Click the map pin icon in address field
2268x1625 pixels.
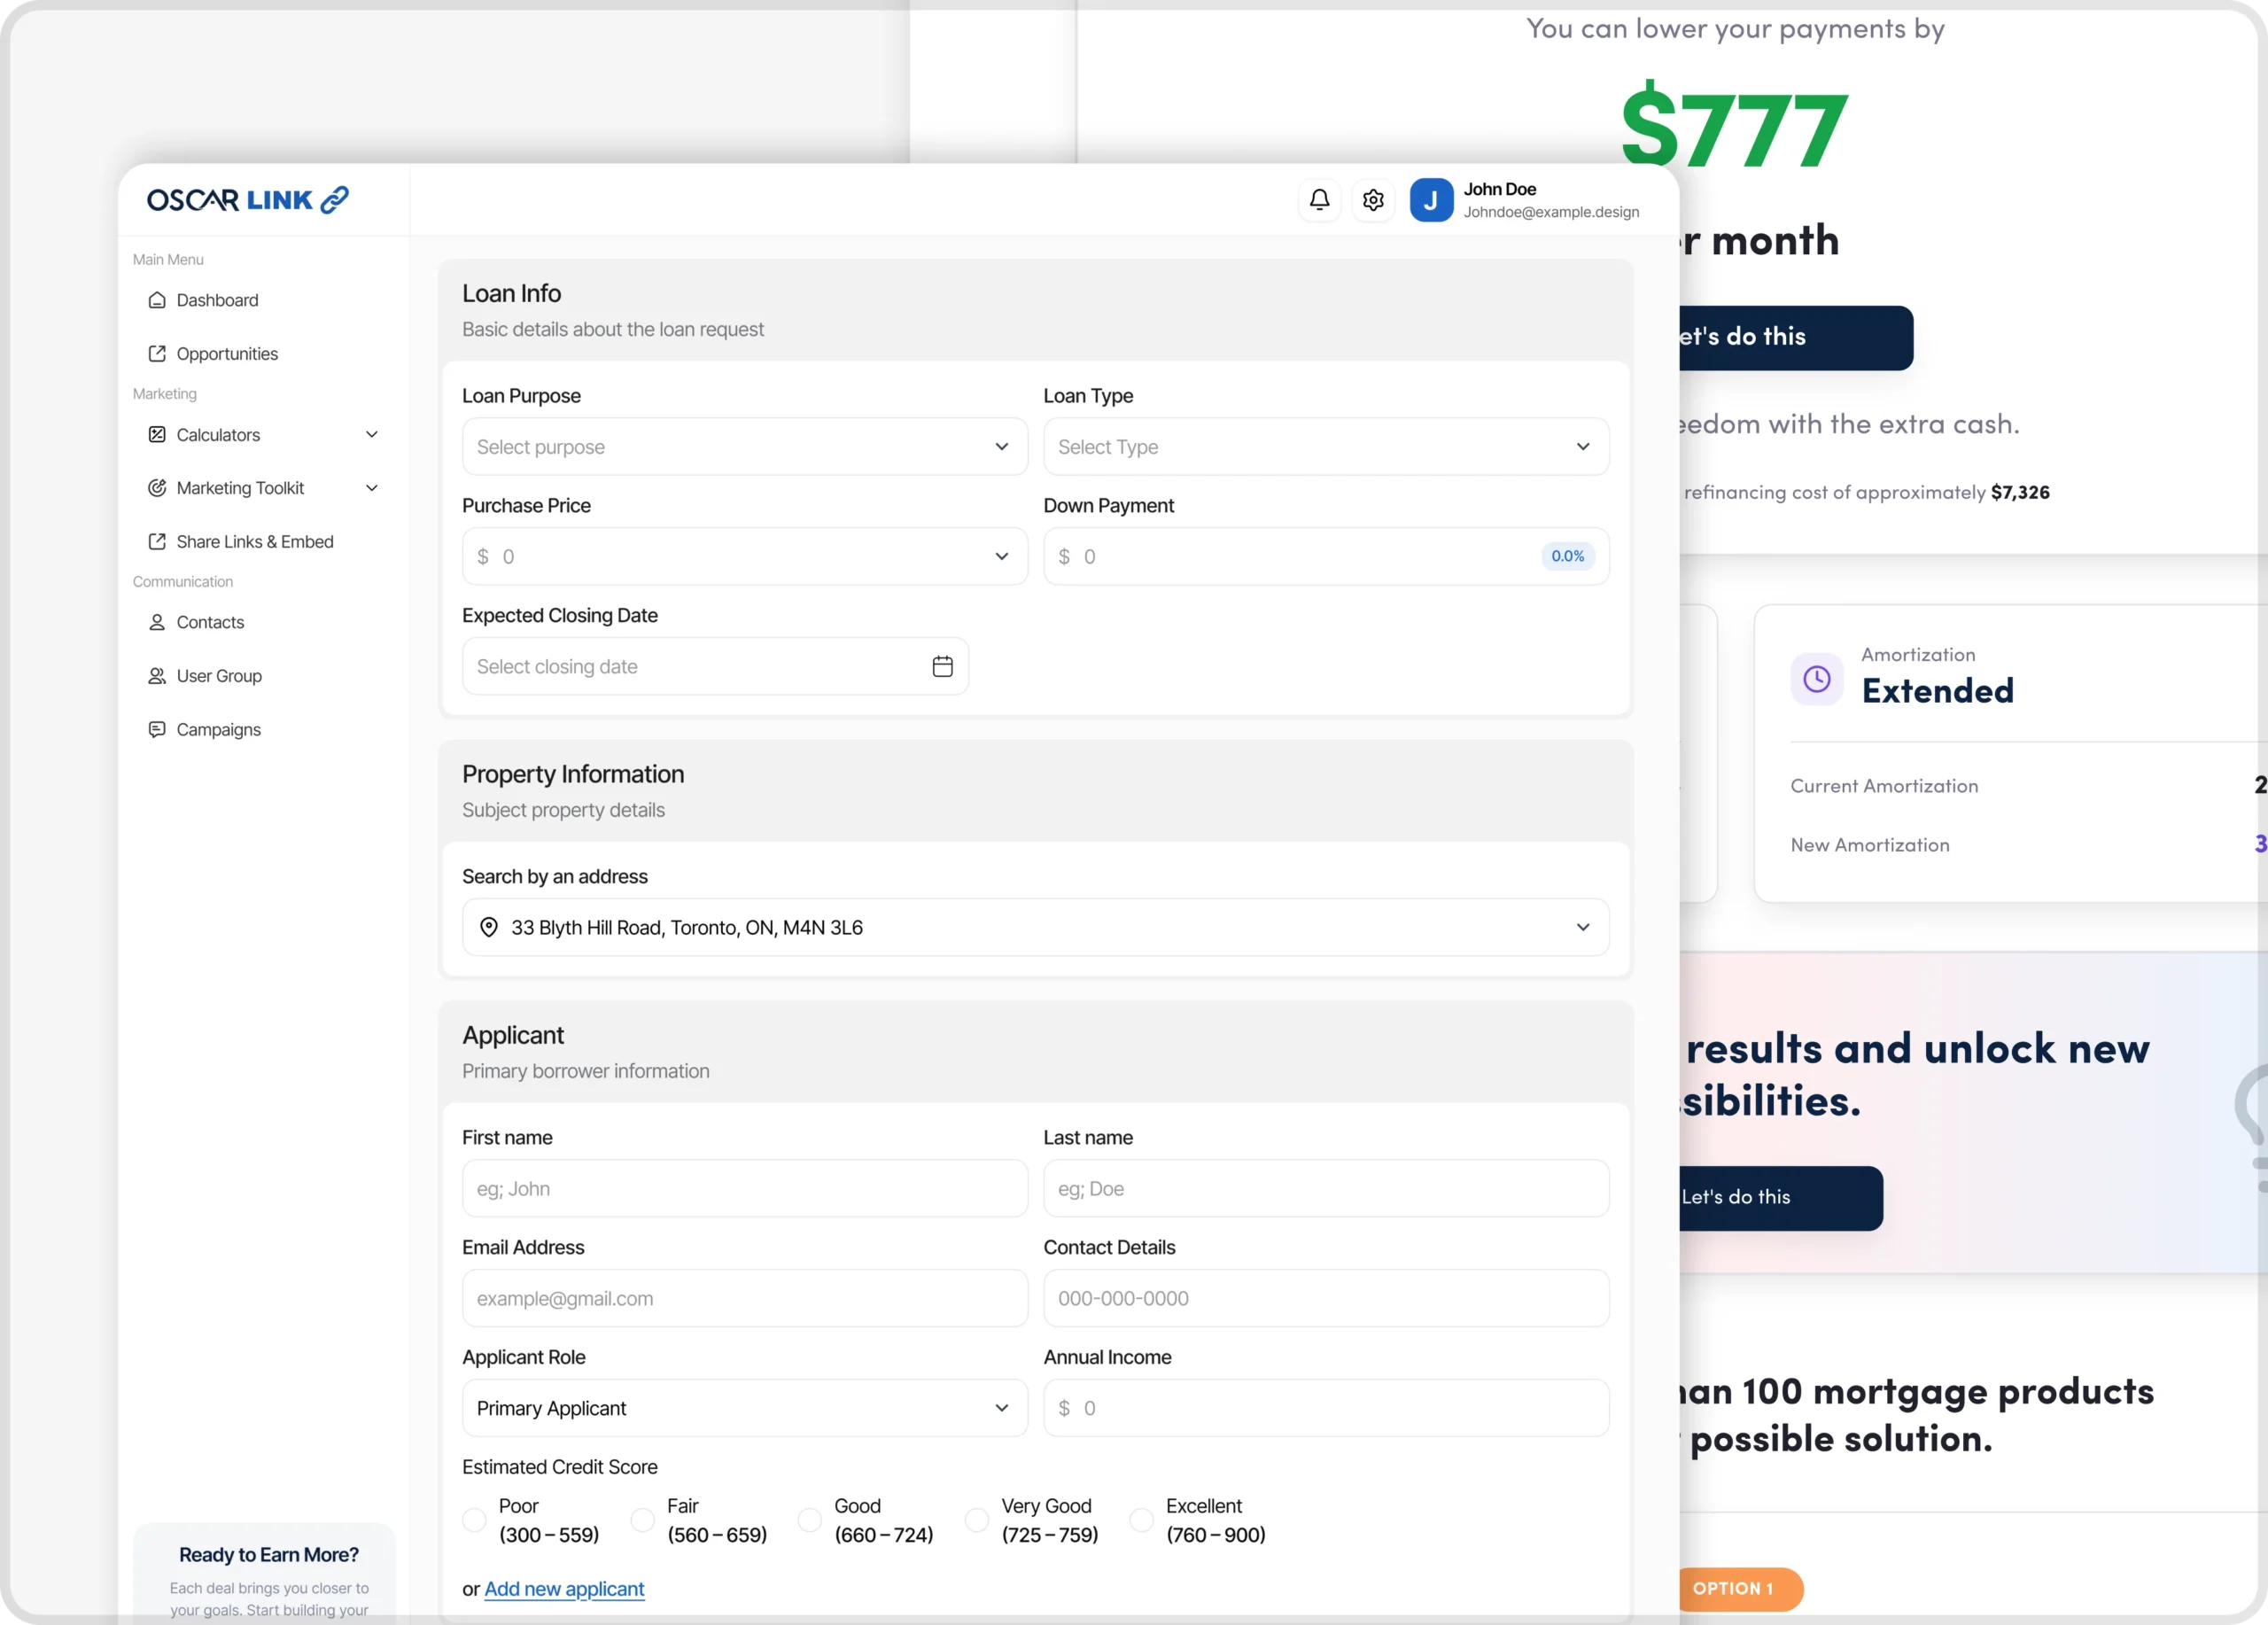click(x=489, y=927)
